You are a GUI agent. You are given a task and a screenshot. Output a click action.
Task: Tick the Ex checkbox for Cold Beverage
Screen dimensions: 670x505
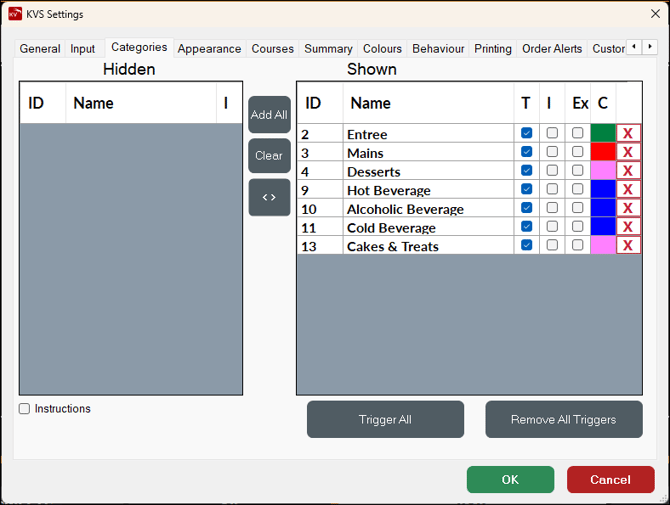[x=578, y=226]
